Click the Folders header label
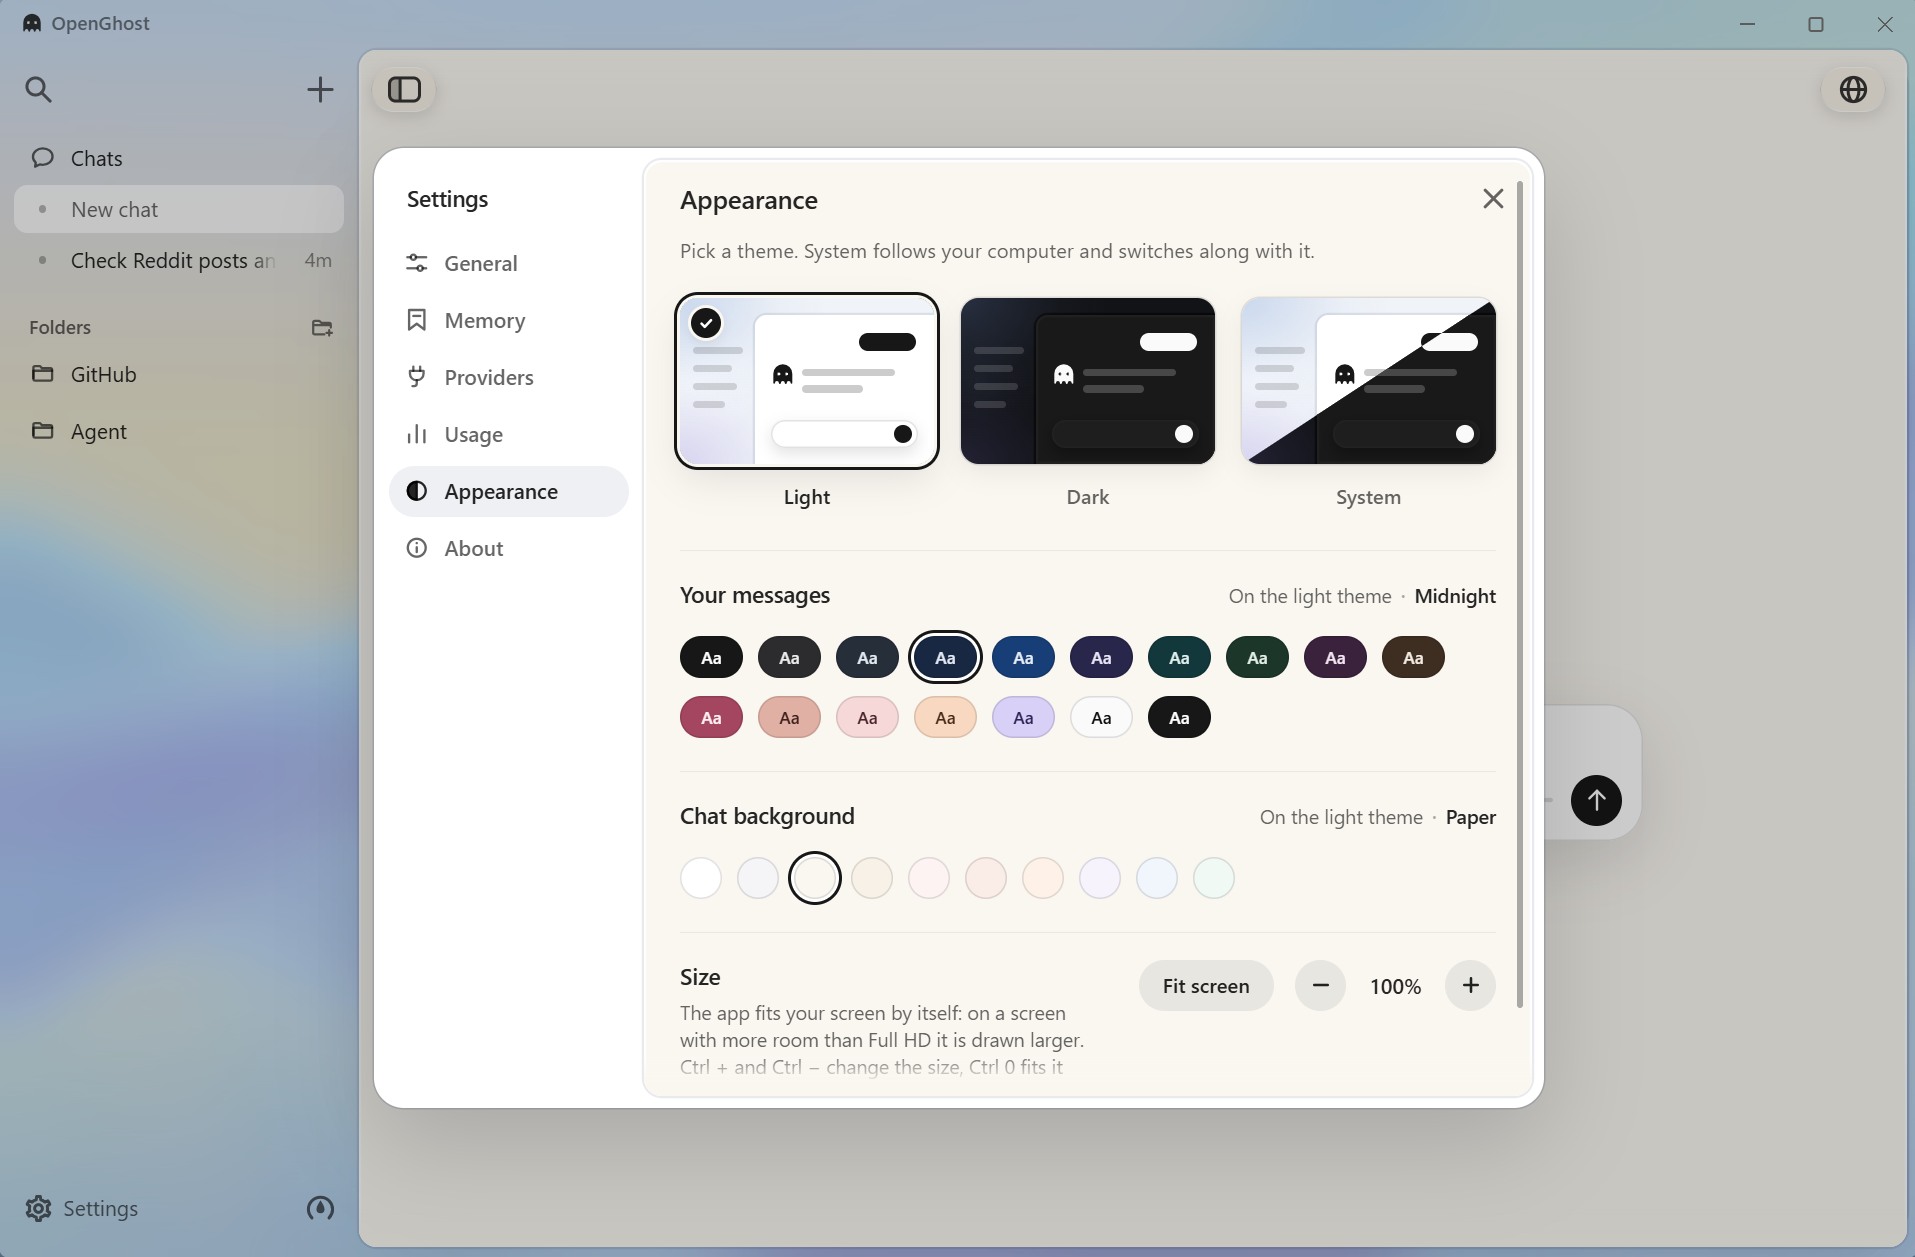Image resolution: width=1915 pixels, height=1257 pixels. point(60,327)
